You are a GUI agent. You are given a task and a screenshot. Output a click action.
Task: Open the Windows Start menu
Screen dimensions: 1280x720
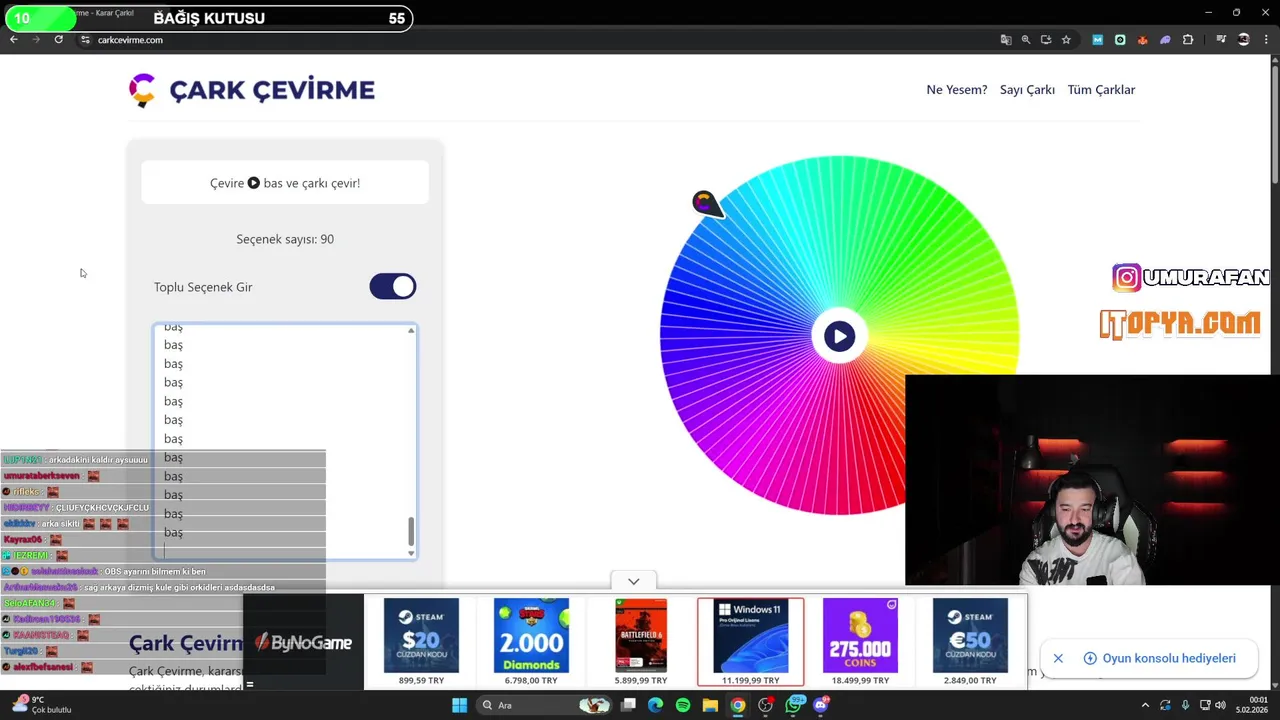[x=459, y=705]
